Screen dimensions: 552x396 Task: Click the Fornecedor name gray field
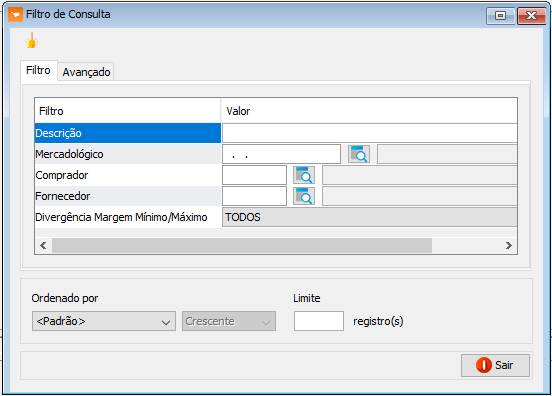point(420,196)
